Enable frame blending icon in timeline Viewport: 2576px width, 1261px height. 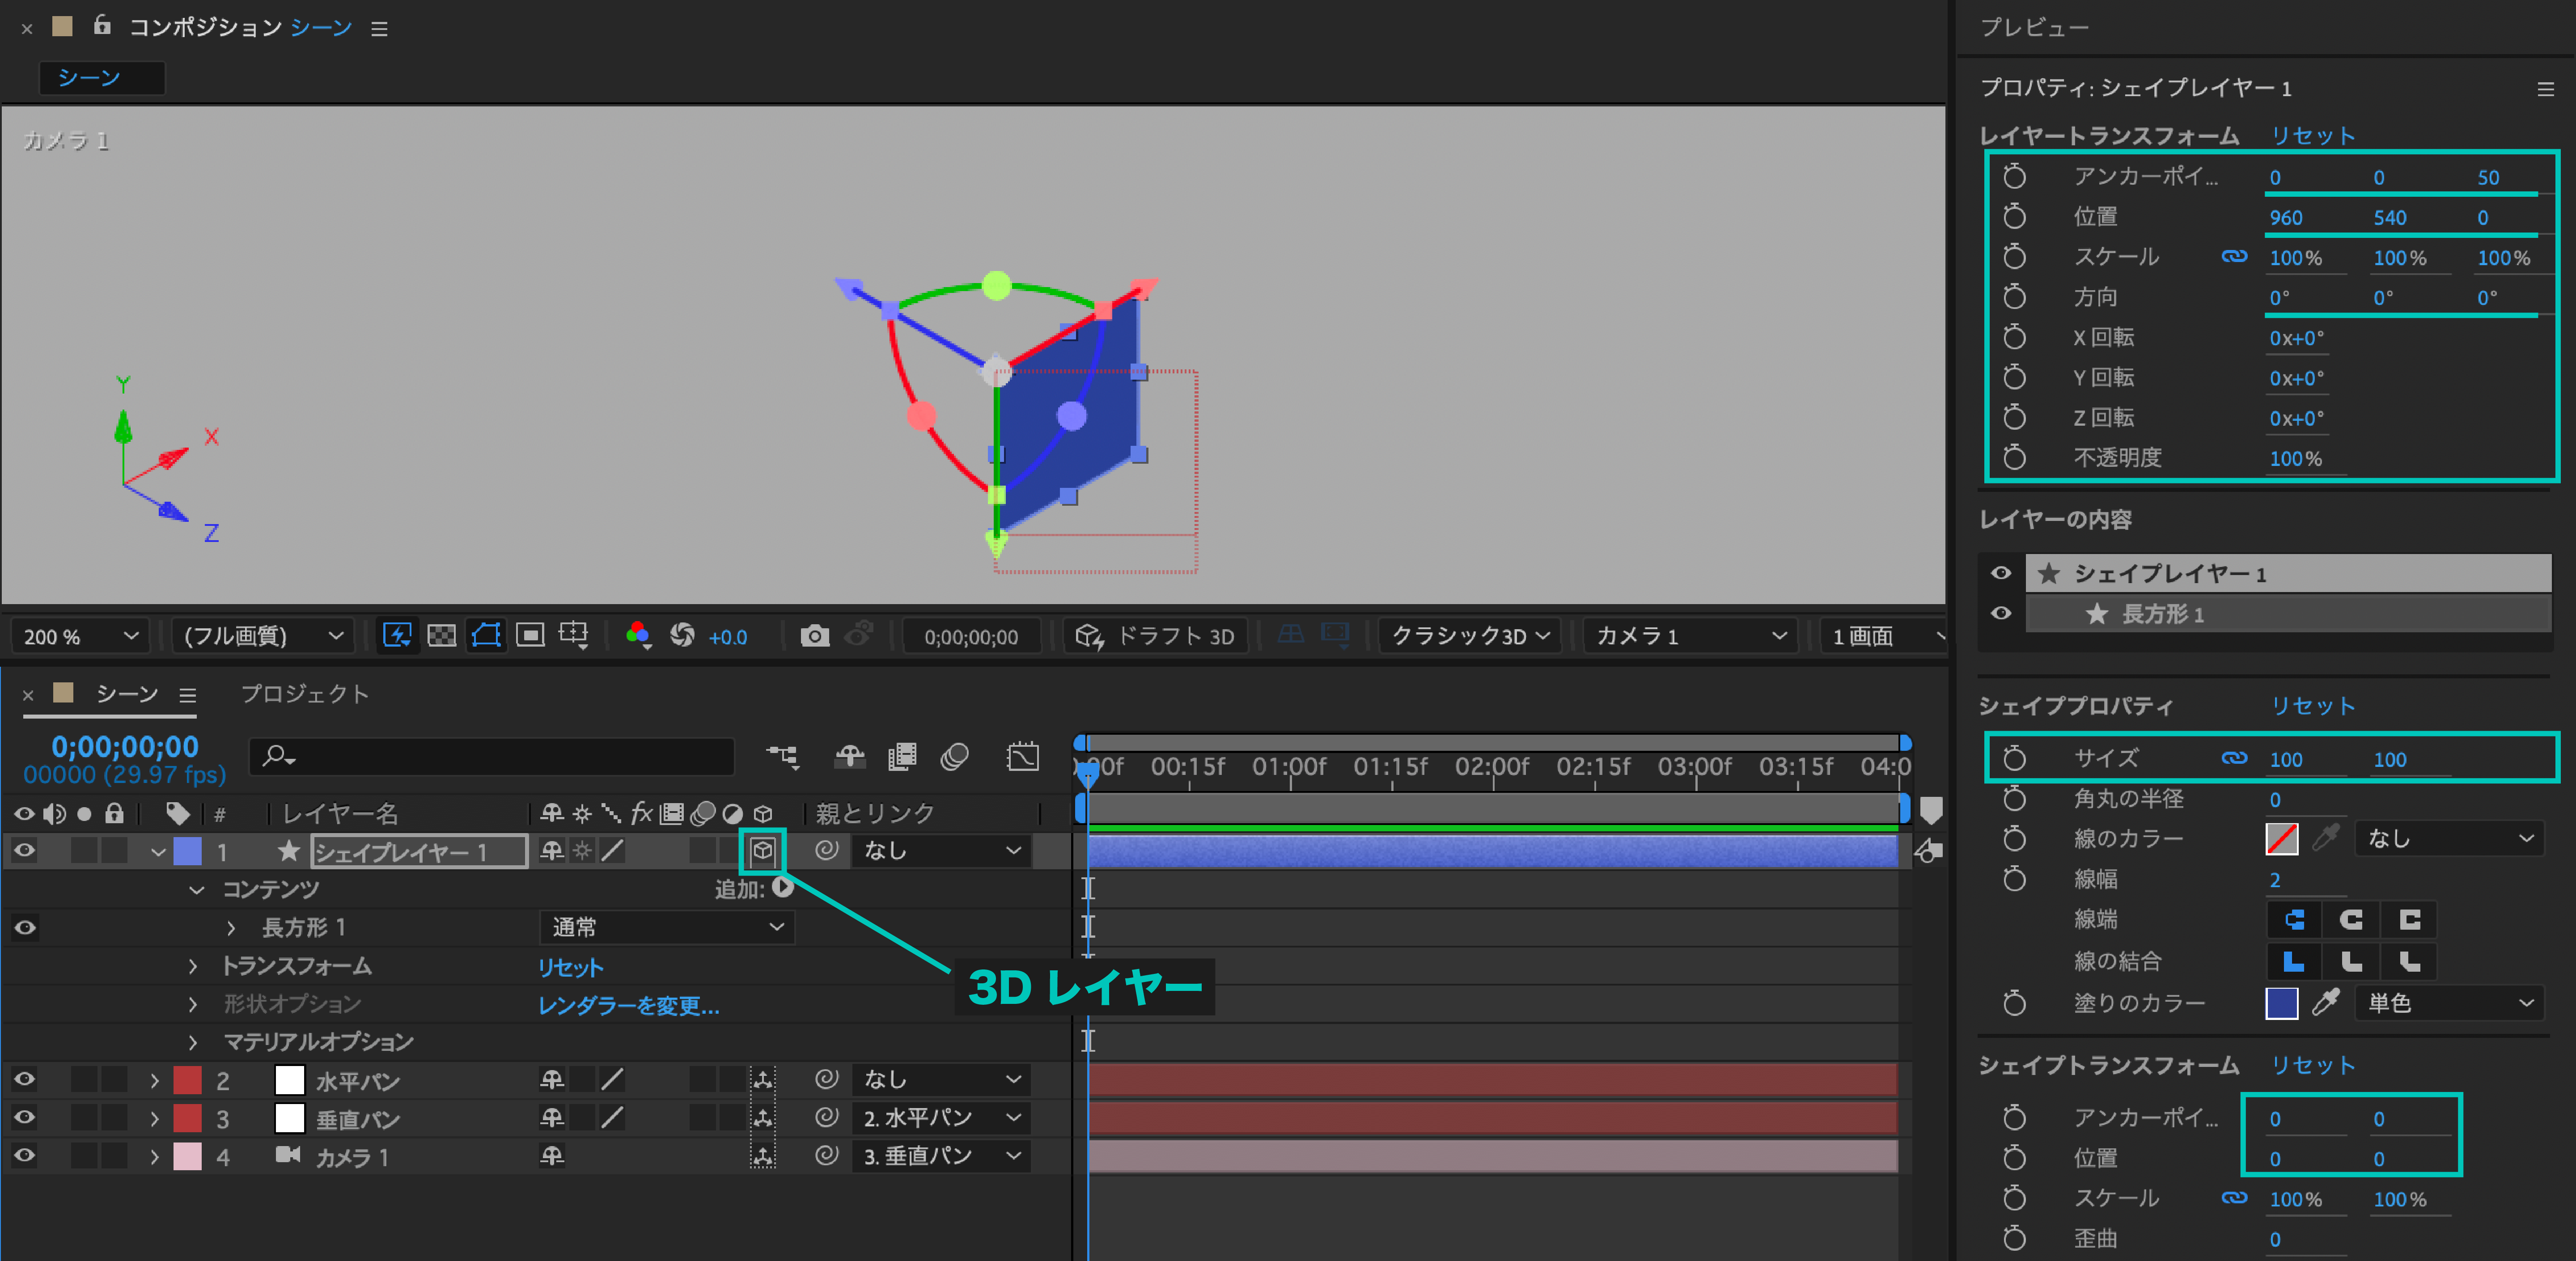coord(902,756)
